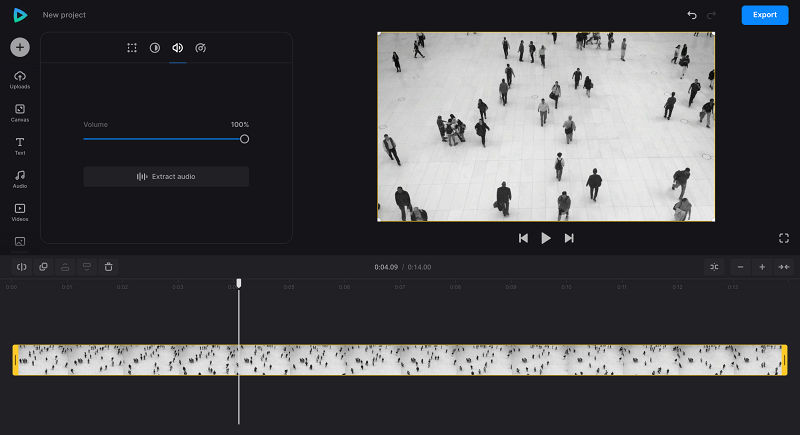
Task: Select the Audio volume tab icon
Action: [178, 48]
